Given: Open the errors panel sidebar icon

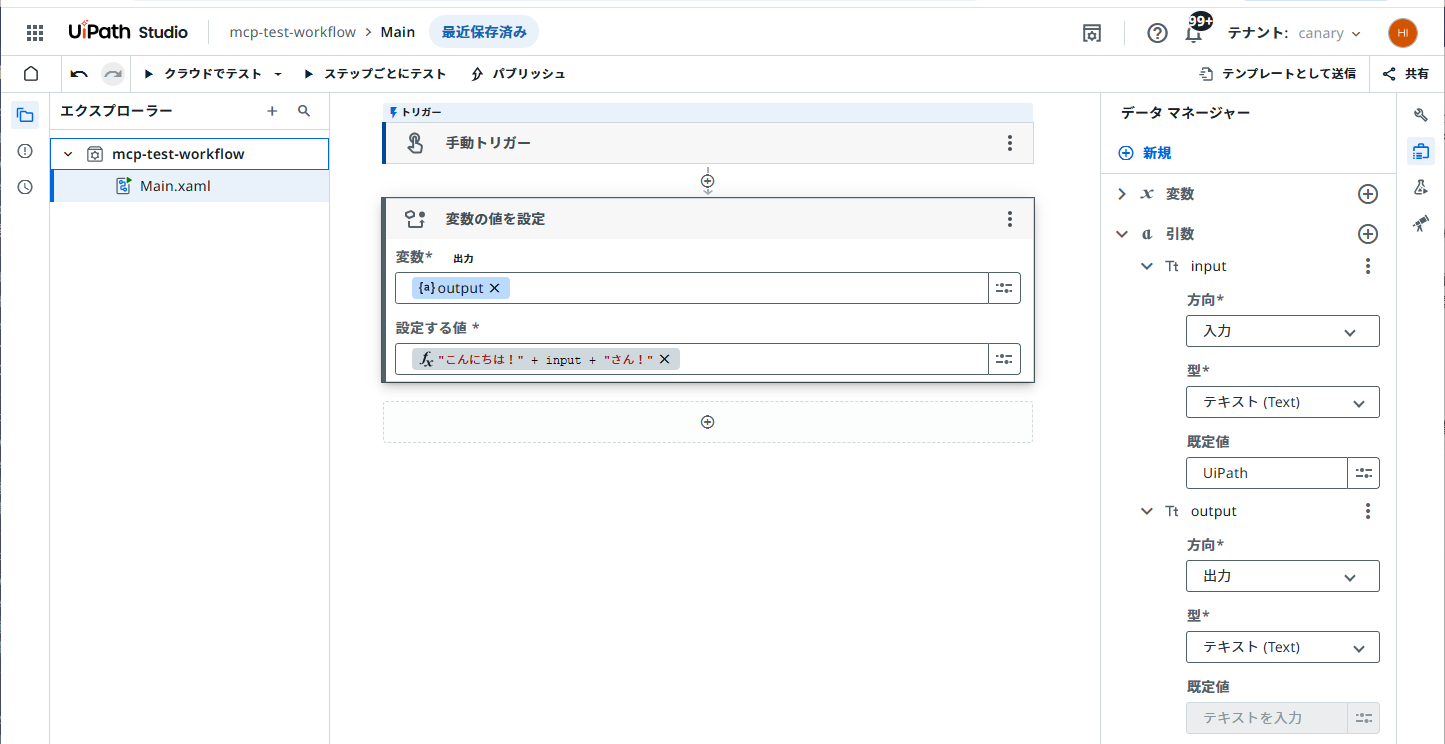Looking at the screenshot, I should point(25,151).
